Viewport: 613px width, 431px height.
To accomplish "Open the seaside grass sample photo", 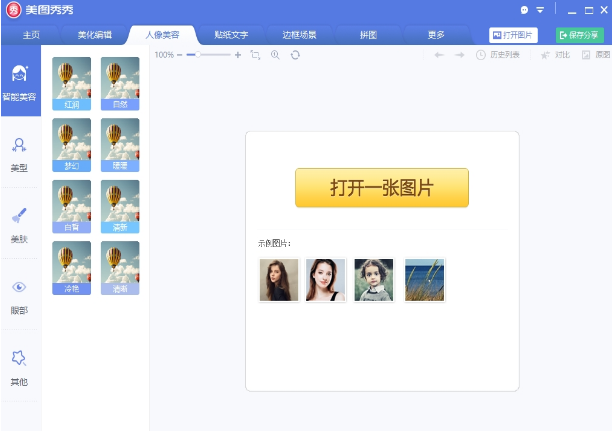I will 425,280.
